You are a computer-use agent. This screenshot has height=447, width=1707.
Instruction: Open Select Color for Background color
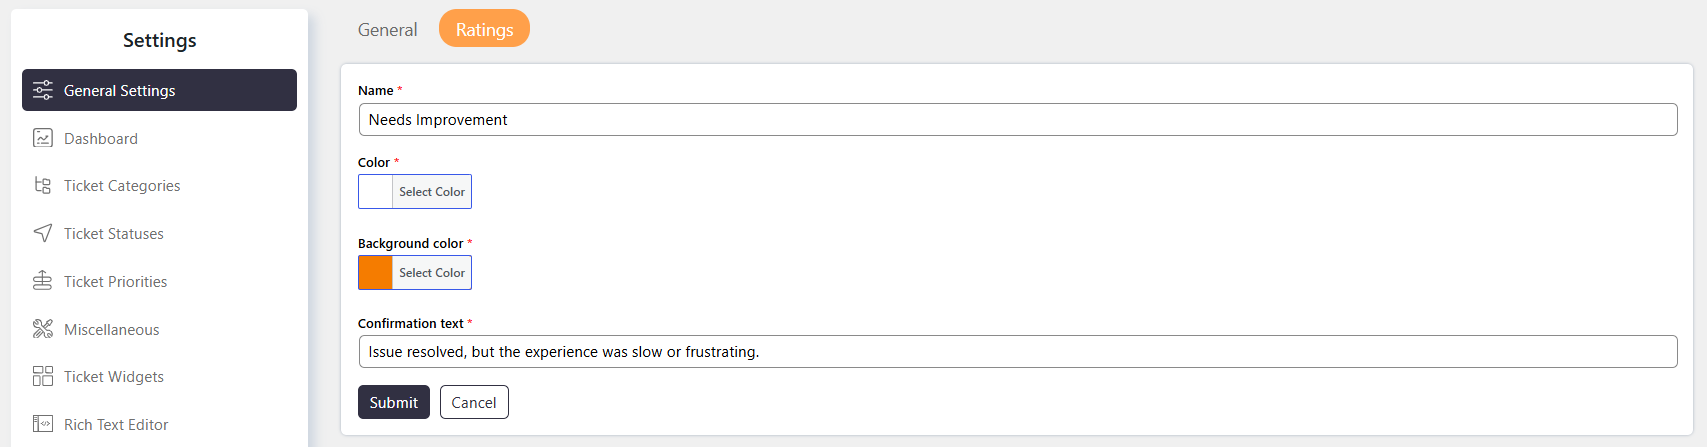click(432, 272)
